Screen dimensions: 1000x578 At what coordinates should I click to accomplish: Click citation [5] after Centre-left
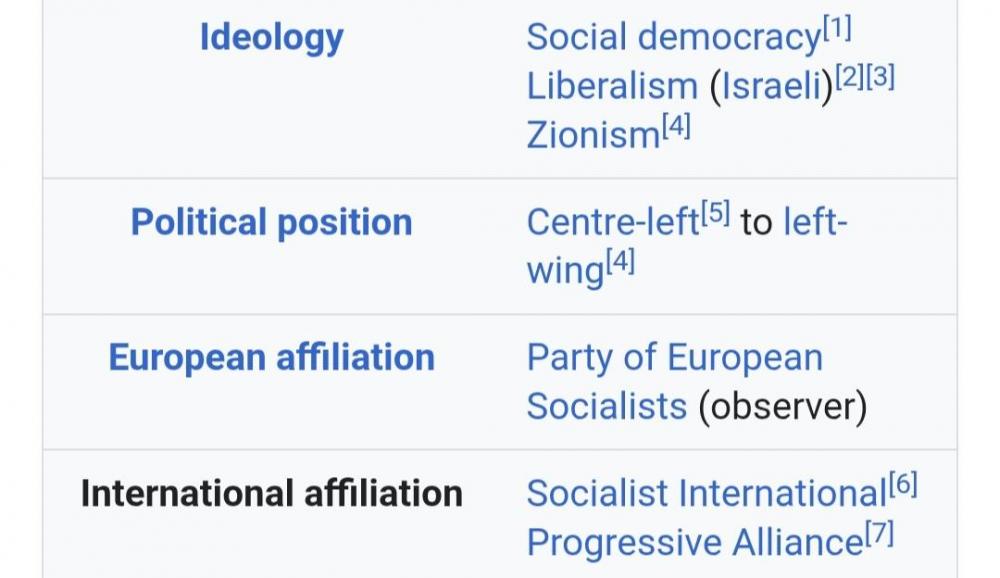pos(715,214)
